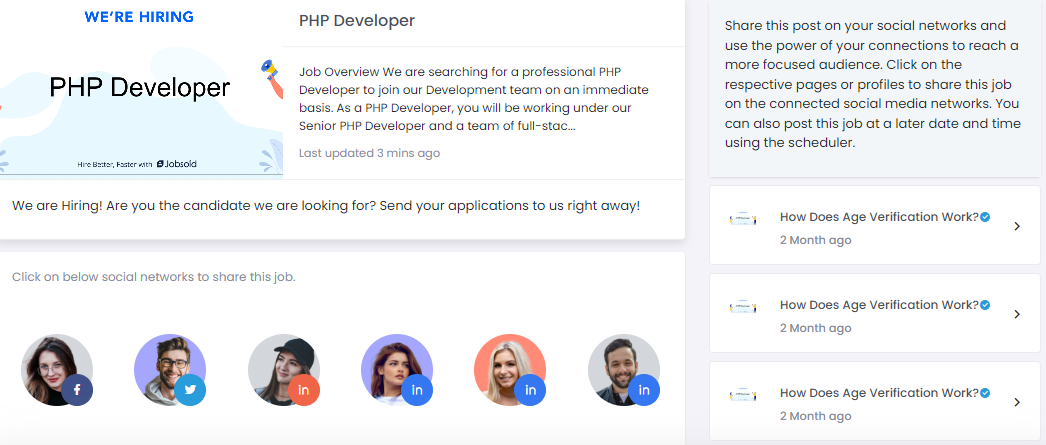Click verified badge on third Age Verification post
This screenshot has width=1046, height=445.
(986, 393)
